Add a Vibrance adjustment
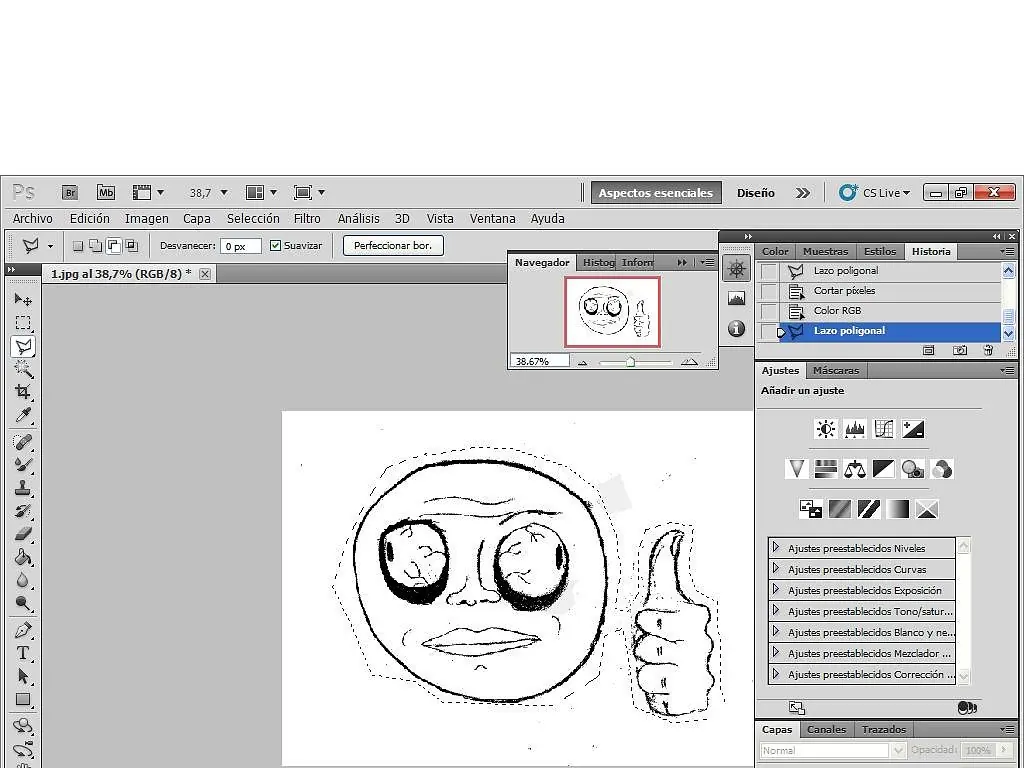The width and height of the screenshot is (1024, 768). pos(796,469)
